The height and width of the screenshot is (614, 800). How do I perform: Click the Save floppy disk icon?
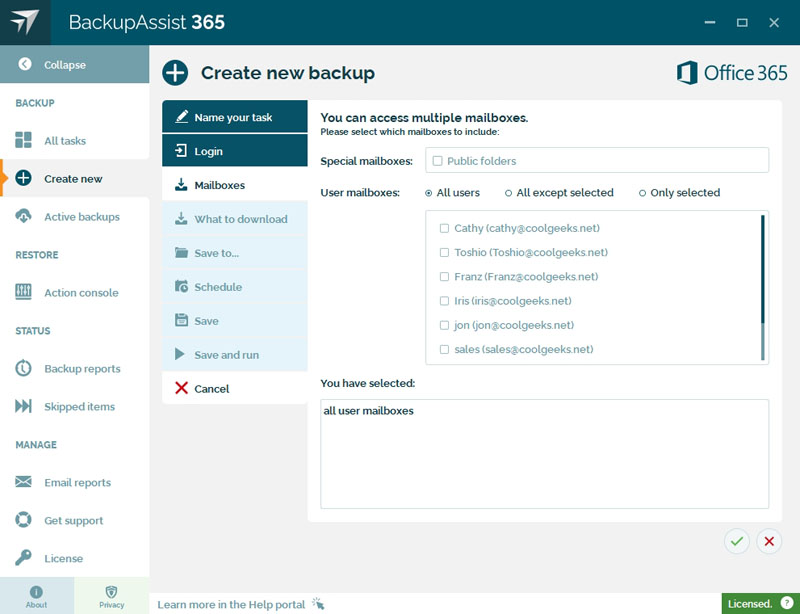[x=181, y=320]
